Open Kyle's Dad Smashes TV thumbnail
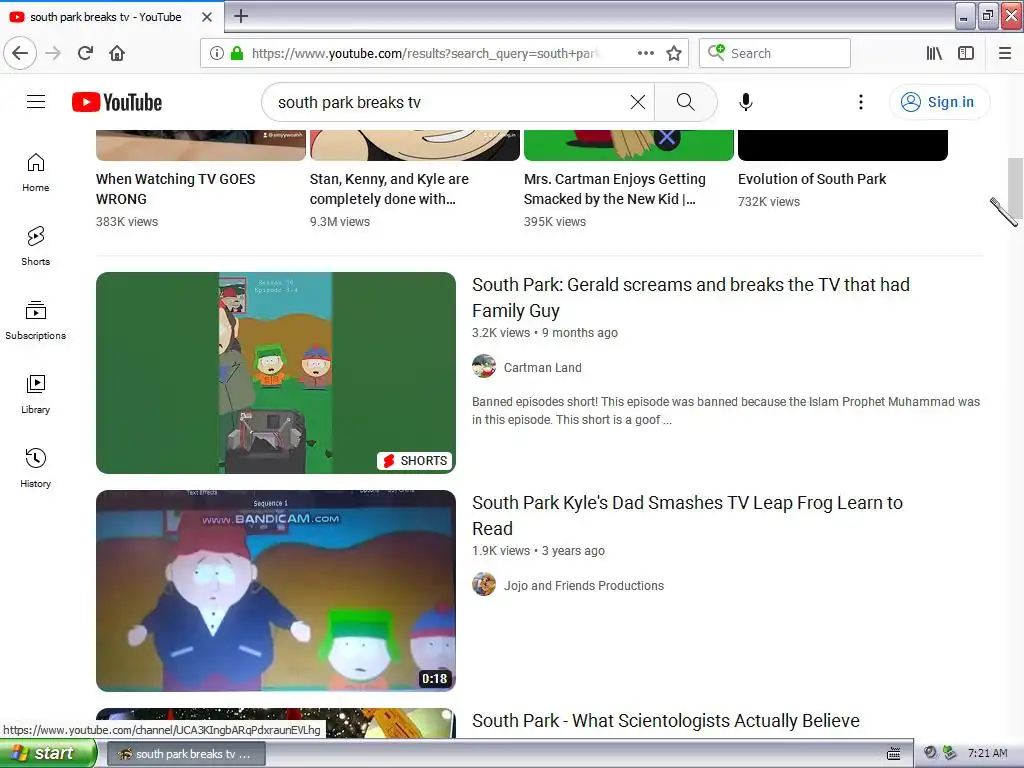Viewport: 1024px width, 768px height. coord(276,591)
